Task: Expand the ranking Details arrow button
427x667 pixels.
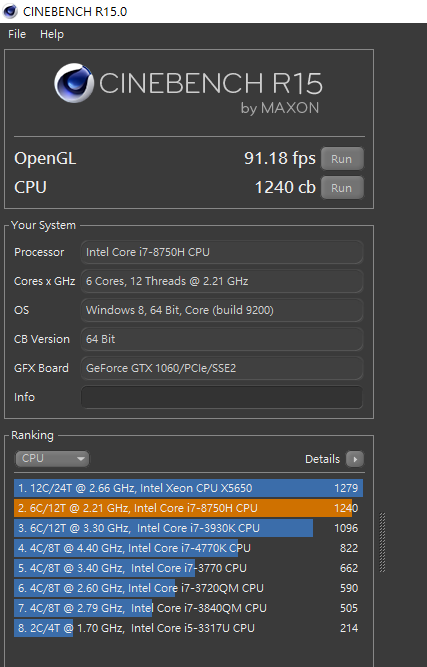Action: pos(355,459)
